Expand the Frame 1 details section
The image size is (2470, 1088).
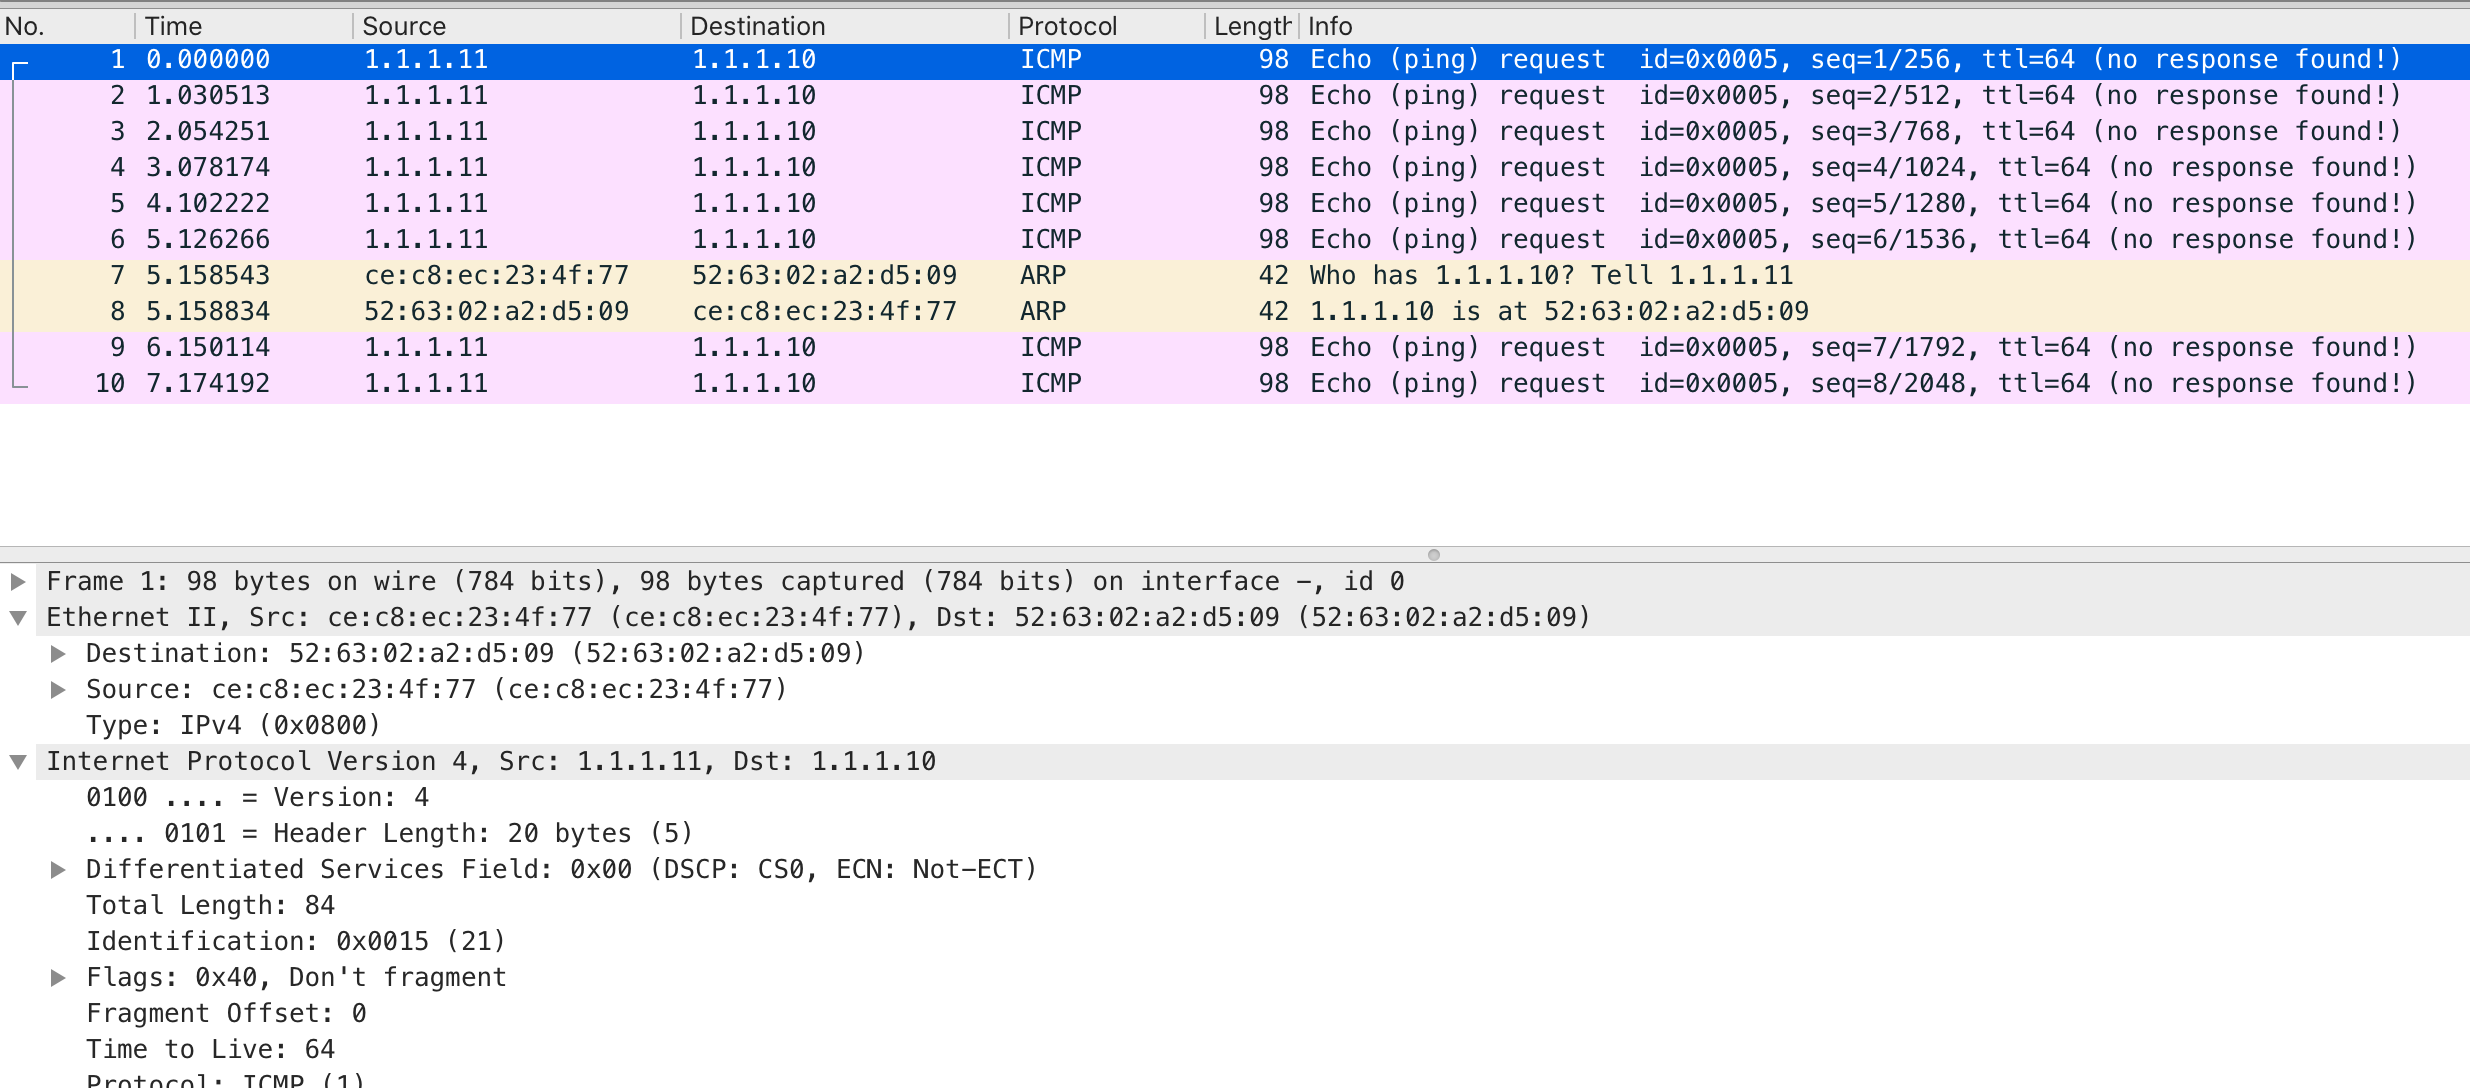(17, 580)
